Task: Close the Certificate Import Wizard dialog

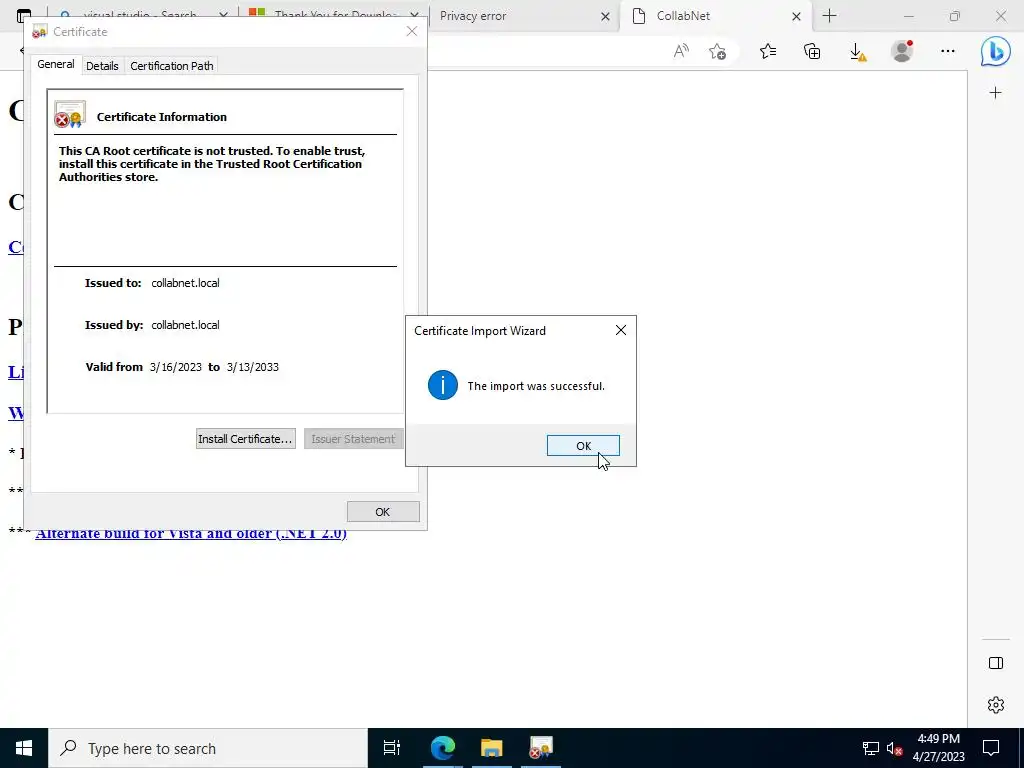Action: (621, 330)
